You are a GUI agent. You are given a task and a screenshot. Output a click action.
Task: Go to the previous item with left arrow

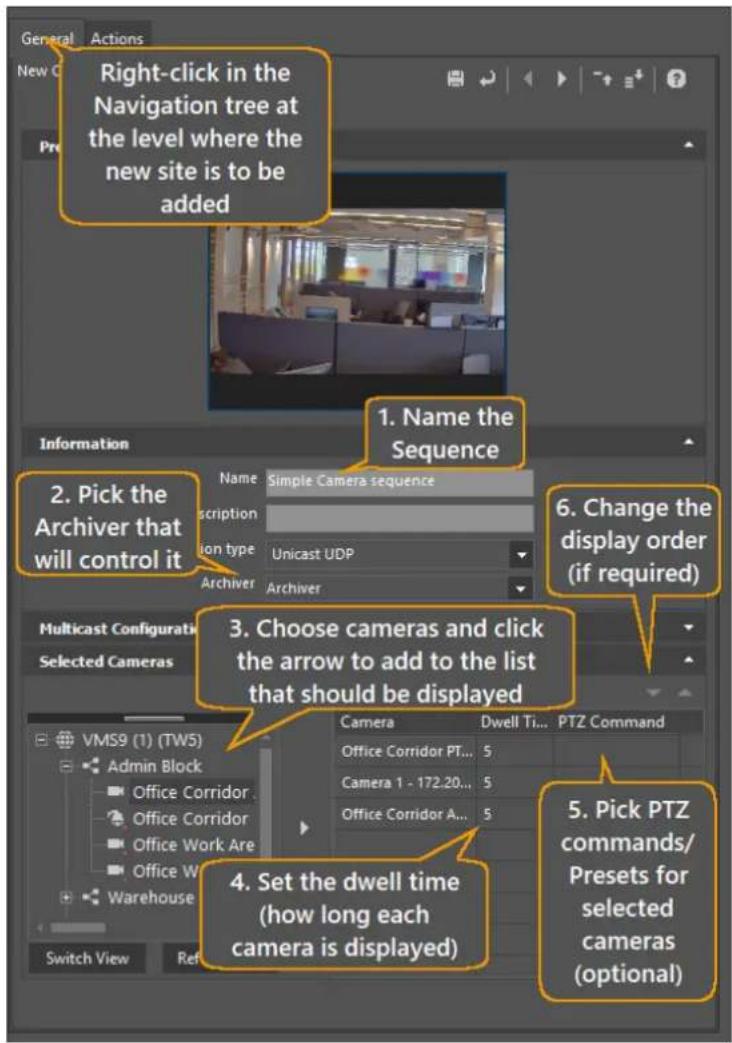(x=528, y=79)
